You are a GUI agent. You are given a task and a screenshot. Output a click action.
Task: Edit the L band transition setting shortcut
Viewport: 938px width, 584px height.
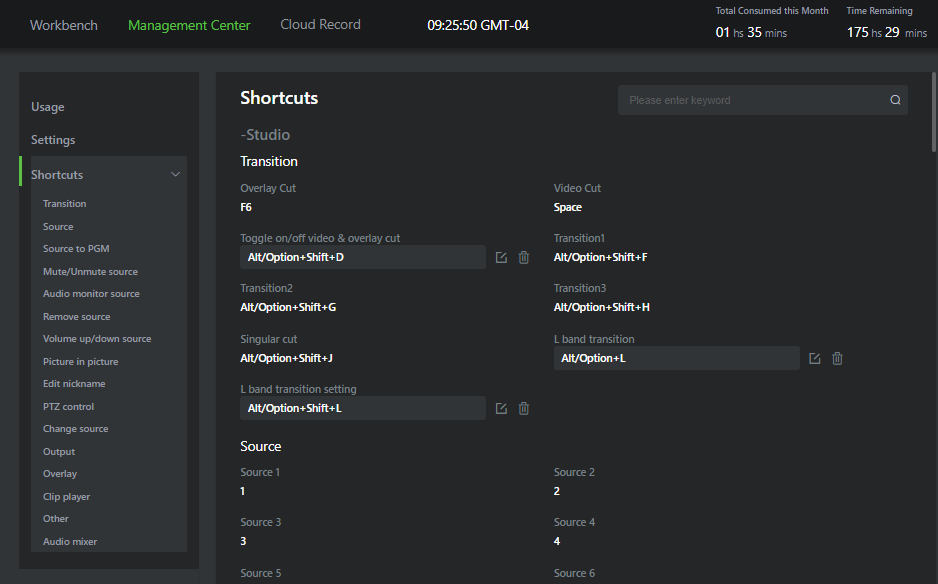click(x=501, y=408)
